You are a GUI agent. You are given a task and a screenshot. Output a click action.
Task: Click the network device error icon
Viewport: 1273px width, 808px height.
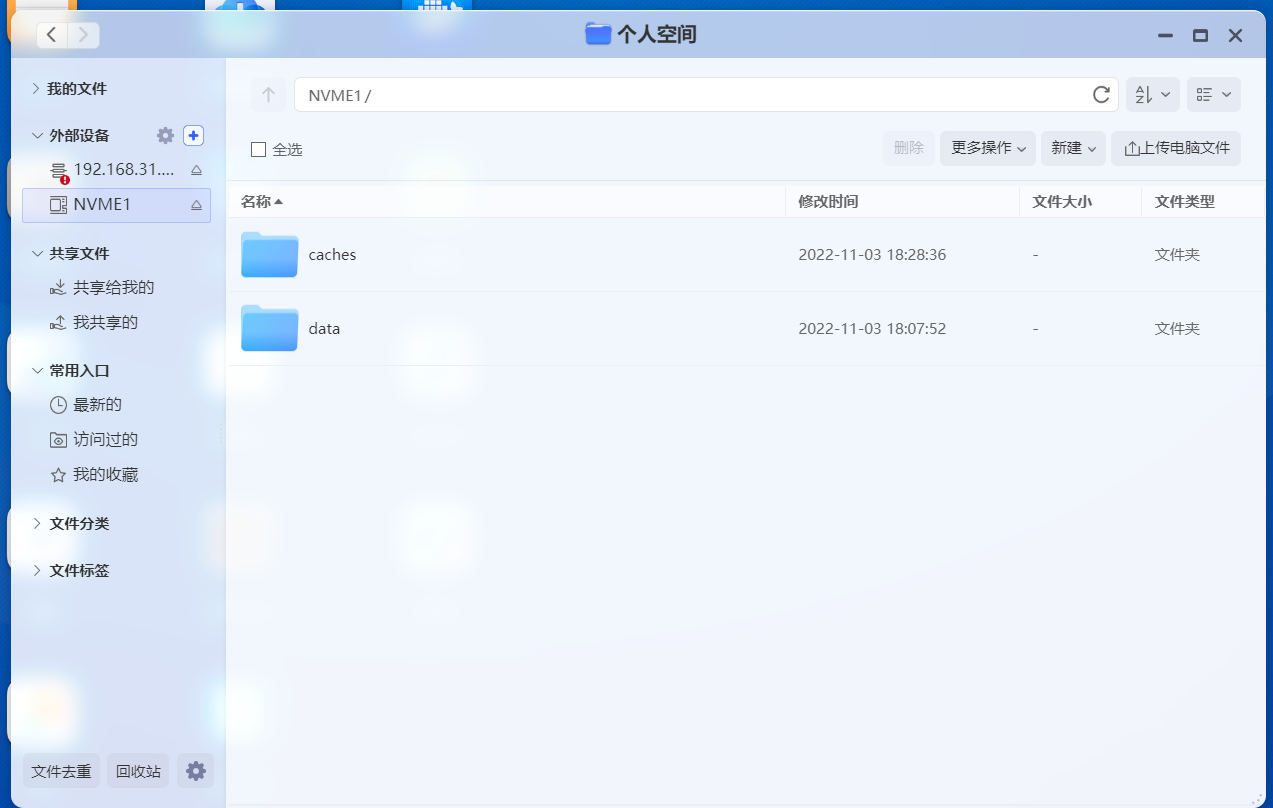point(65,180)
